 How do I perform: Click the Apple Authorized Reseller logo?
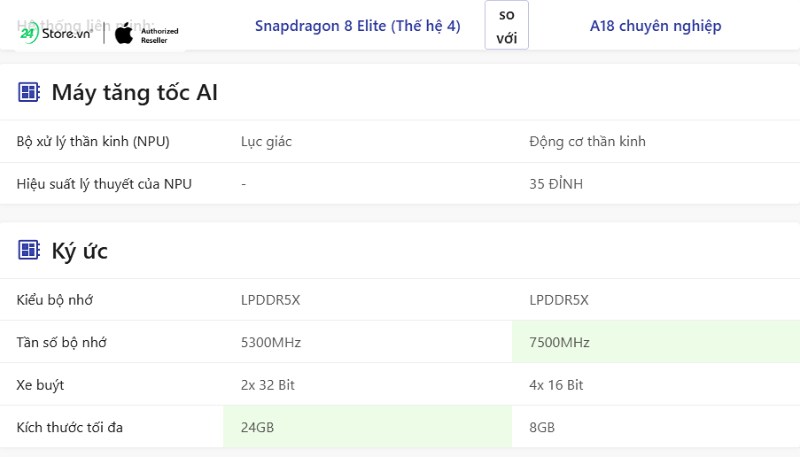click(x=146, y=35)
